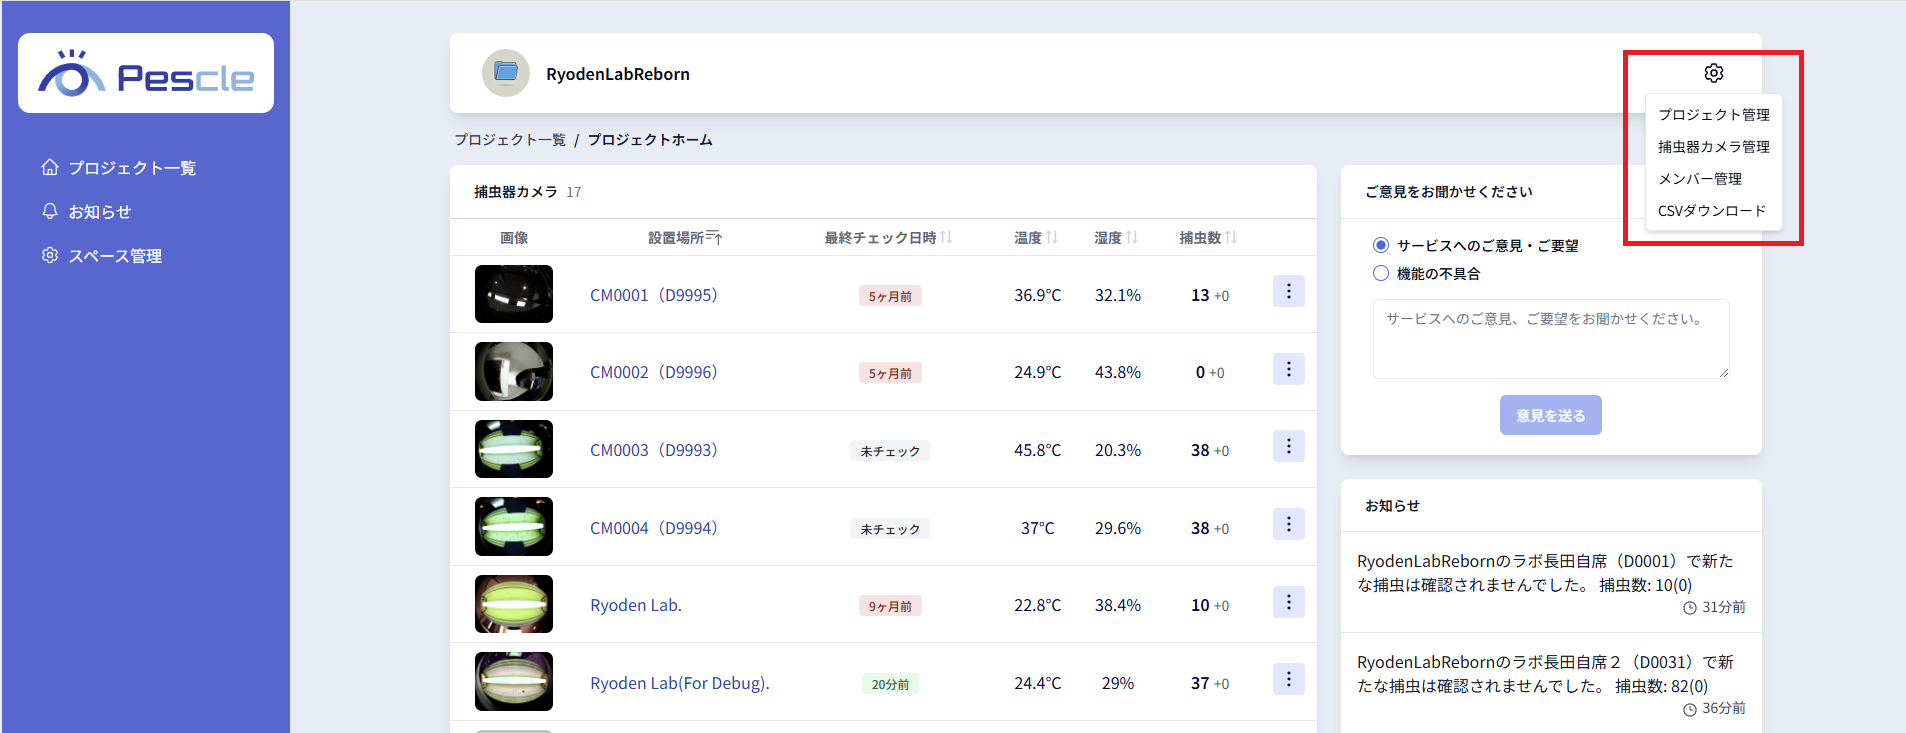Viewport: 1906px width, 733px height.
Task: Open the CM0004 camera thumbnail image
Action: tap(514, 527)
